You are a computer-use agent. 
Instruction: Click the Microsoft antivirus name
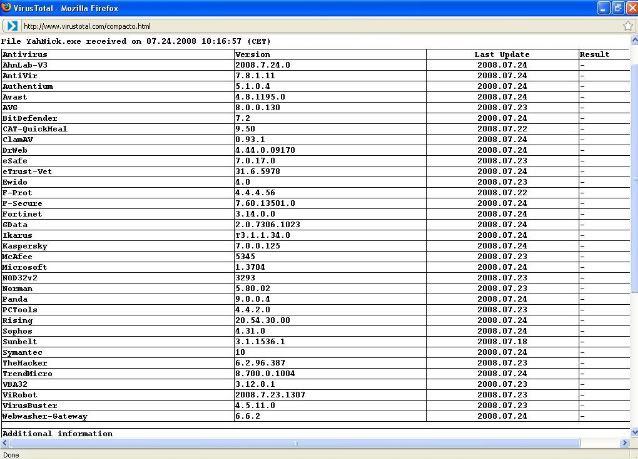click(25, 267)
